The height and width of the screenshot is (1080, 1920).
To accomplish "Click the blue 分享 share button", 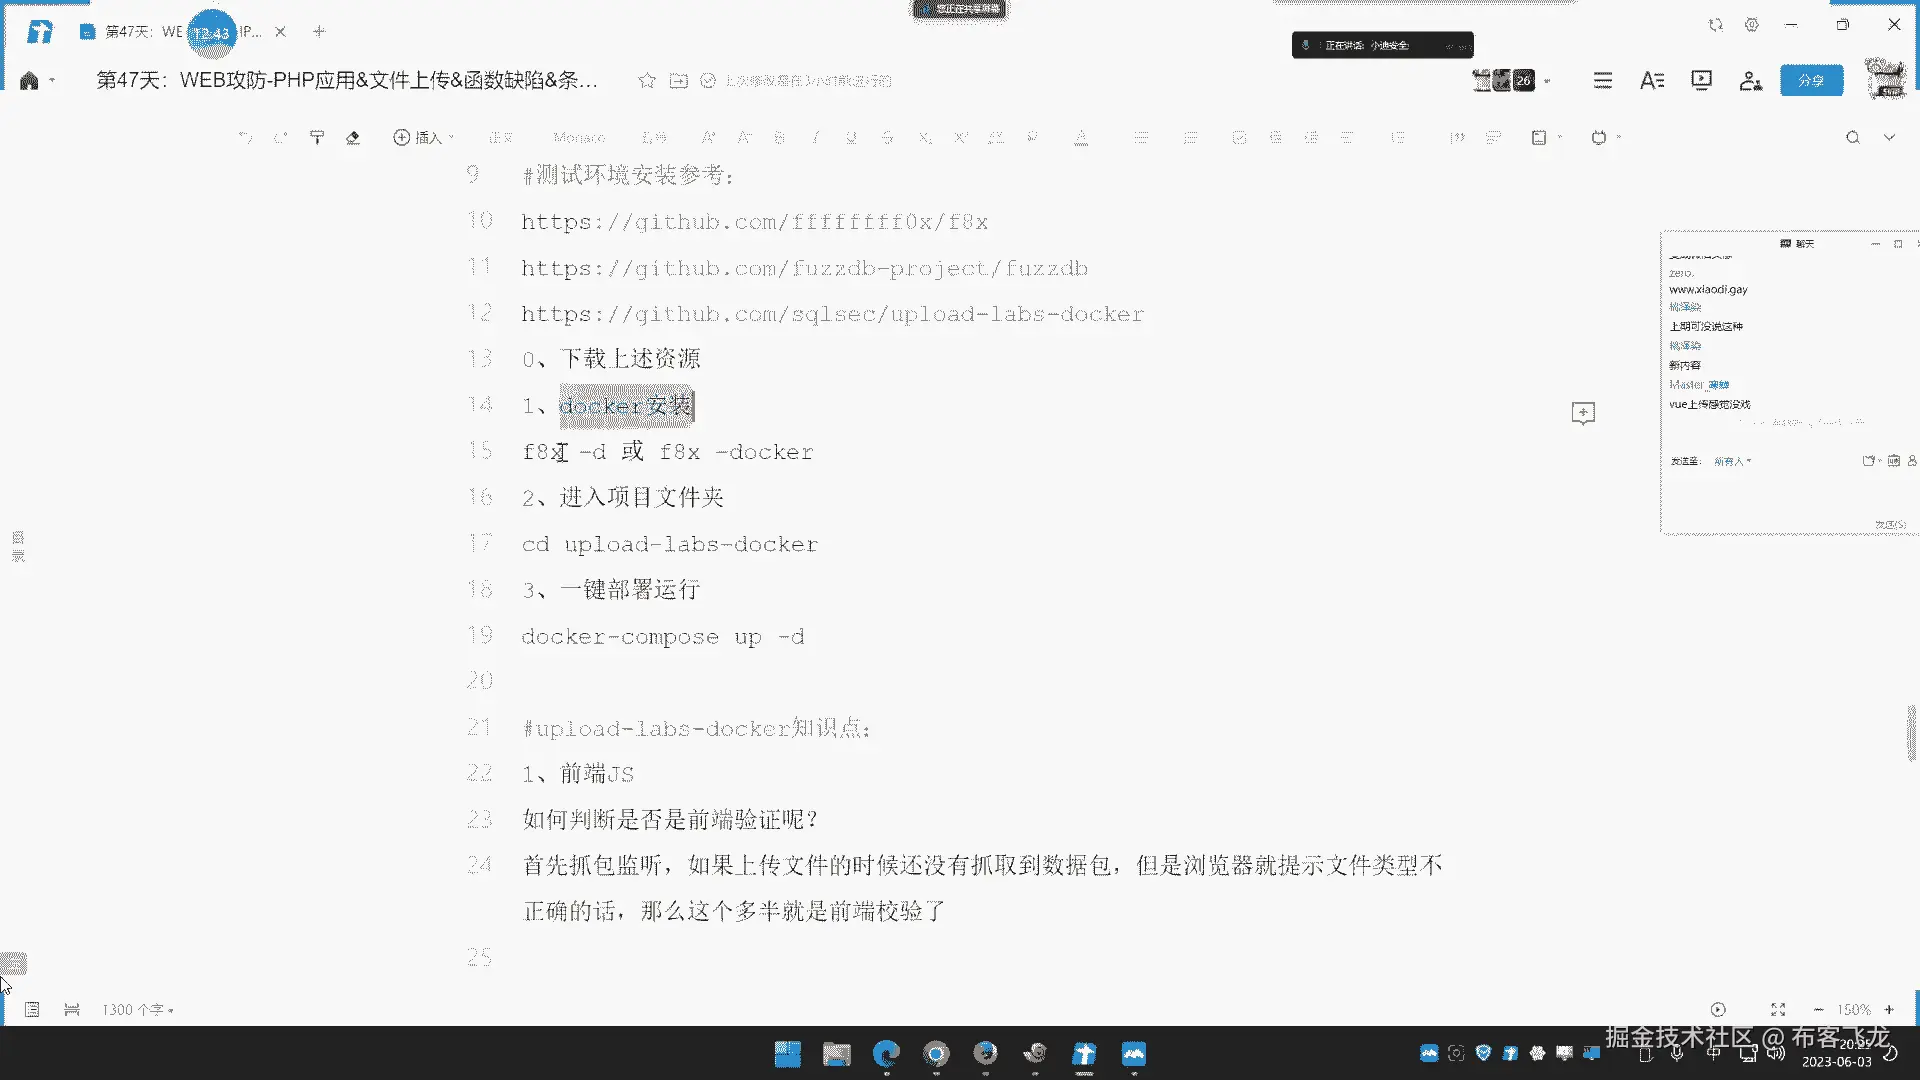I will [1811, 81].
